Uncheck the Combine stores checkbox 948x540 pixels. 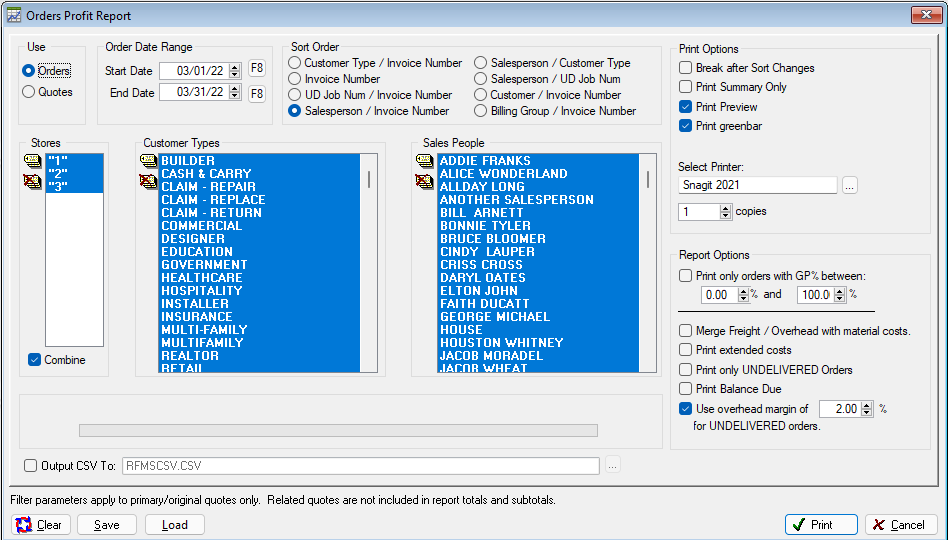pyautogui.click(x=34, y=360)
